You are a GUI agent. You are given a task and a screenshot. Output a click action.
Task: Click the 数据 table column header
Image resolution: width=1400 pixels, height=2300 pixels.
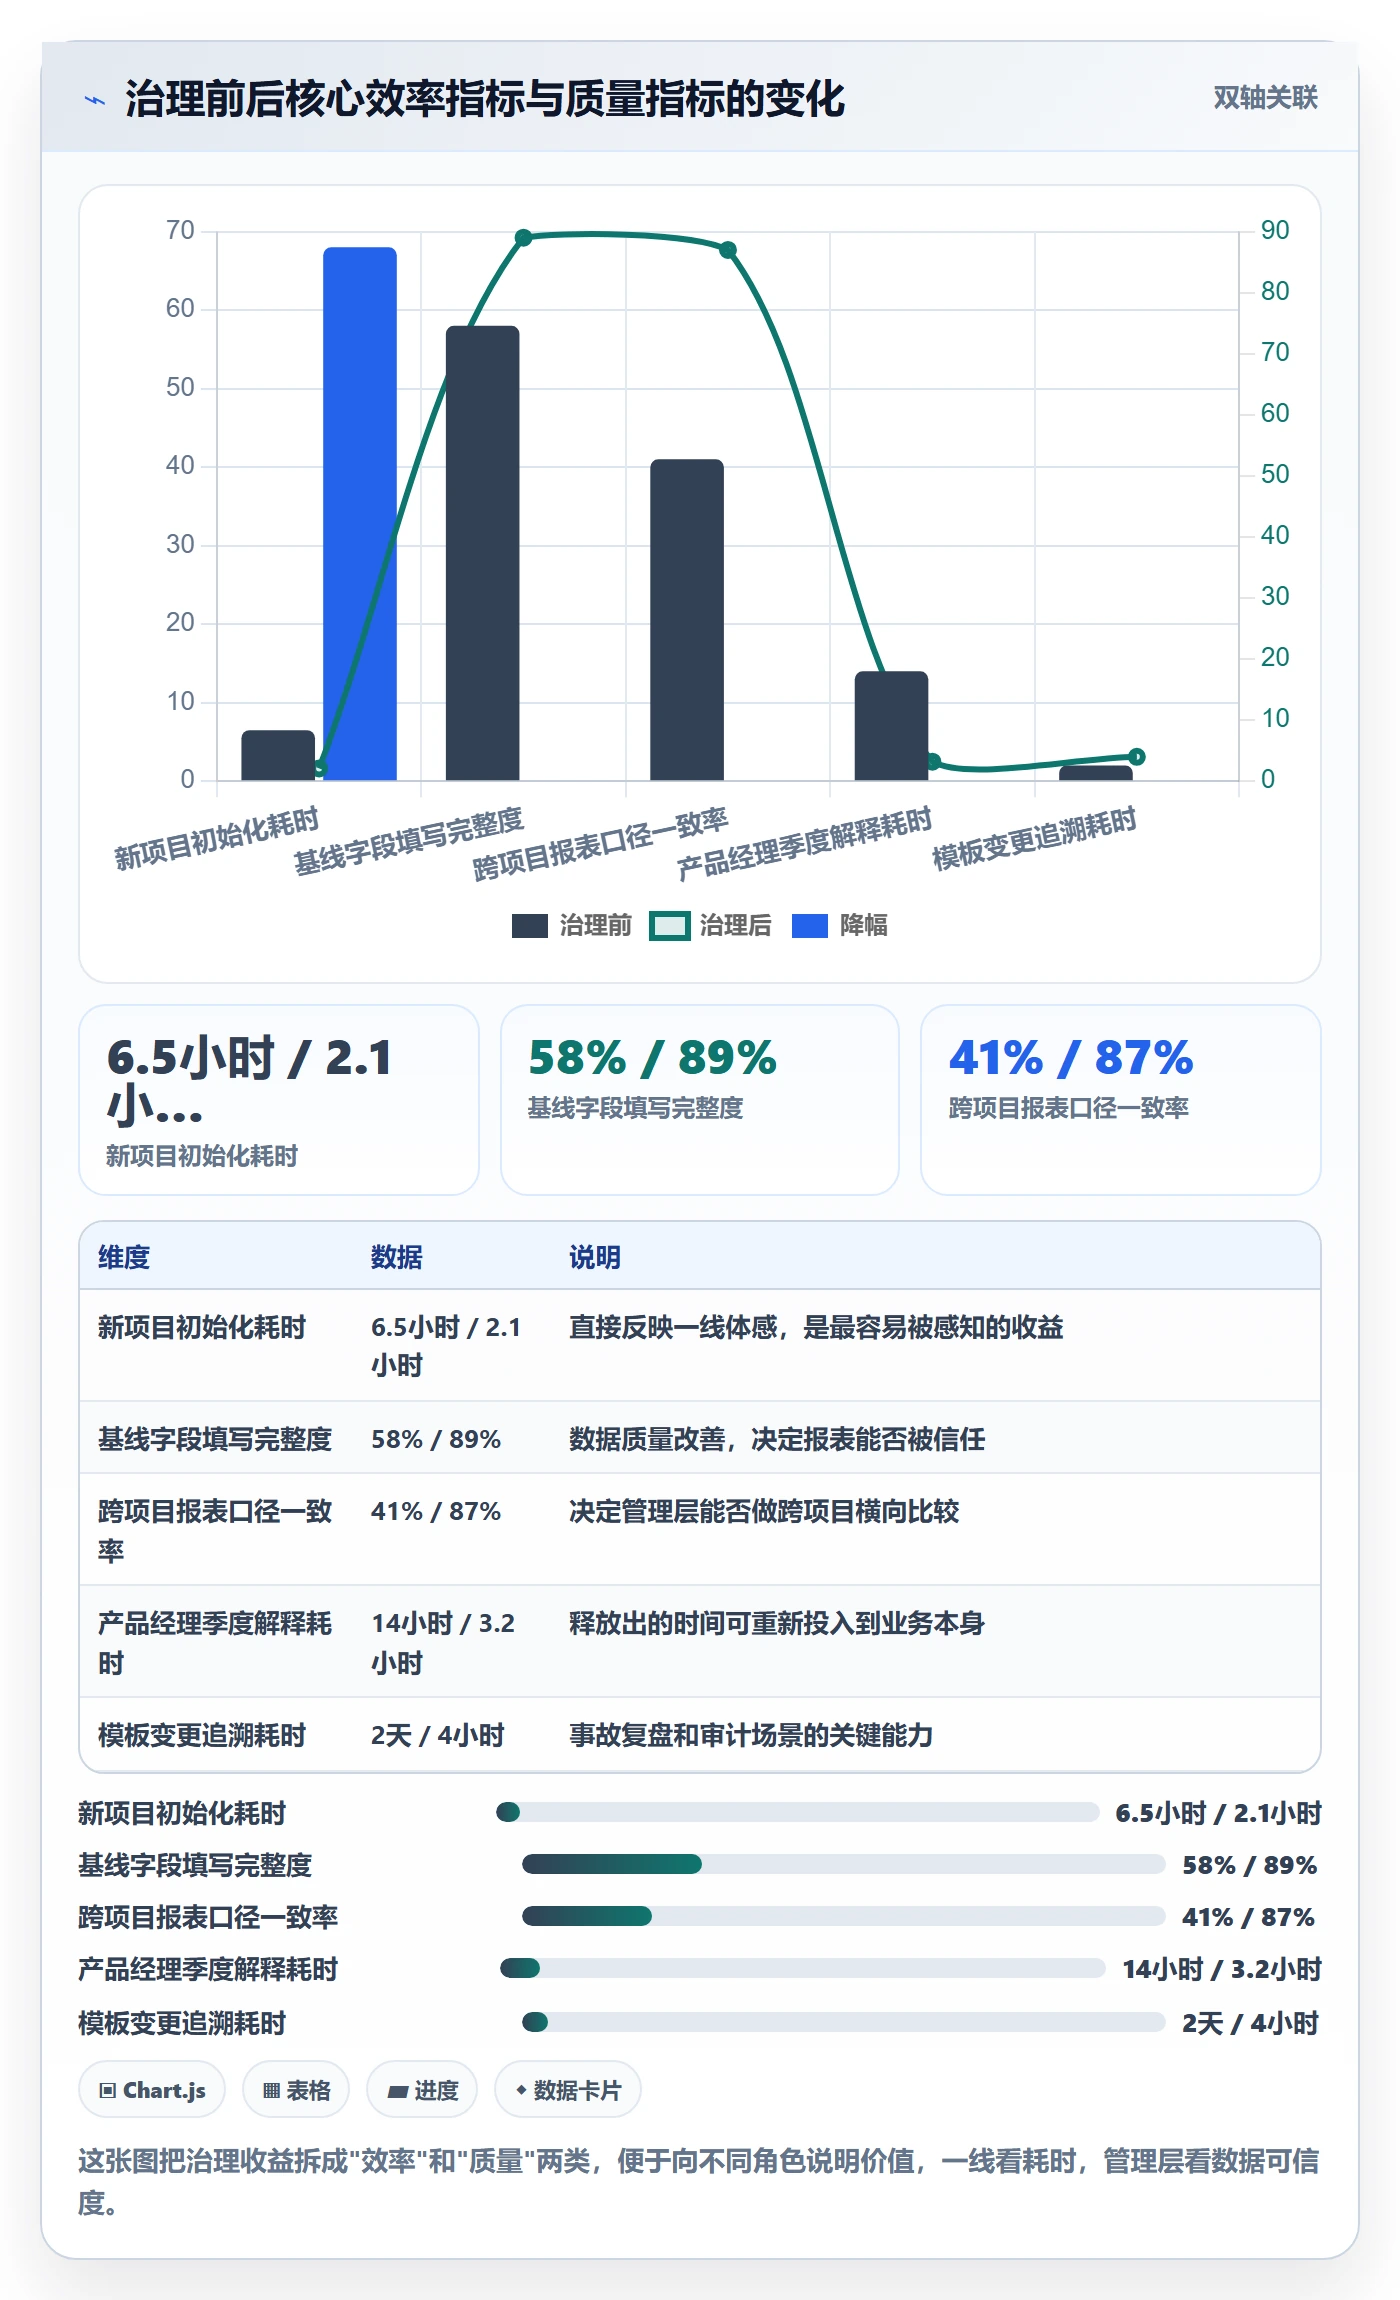396,1257
